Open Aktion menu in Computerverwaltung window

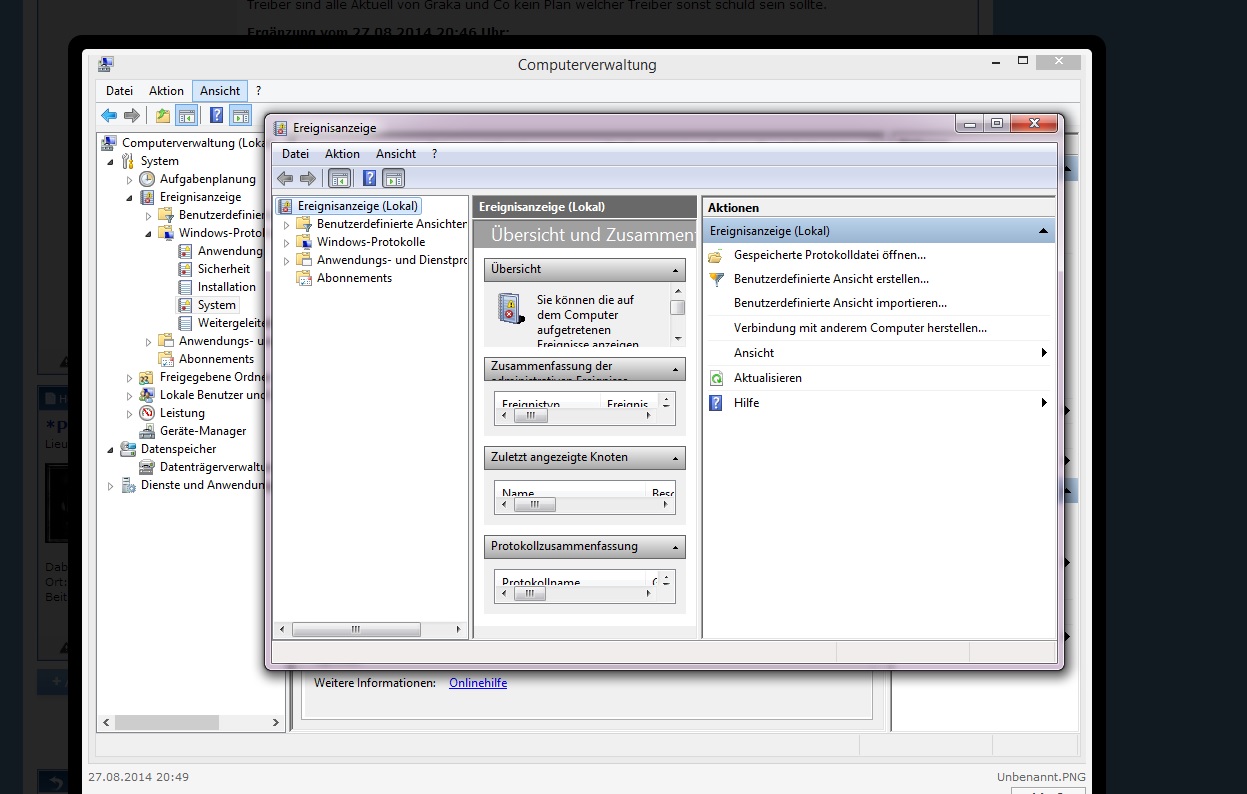[166, 90]
